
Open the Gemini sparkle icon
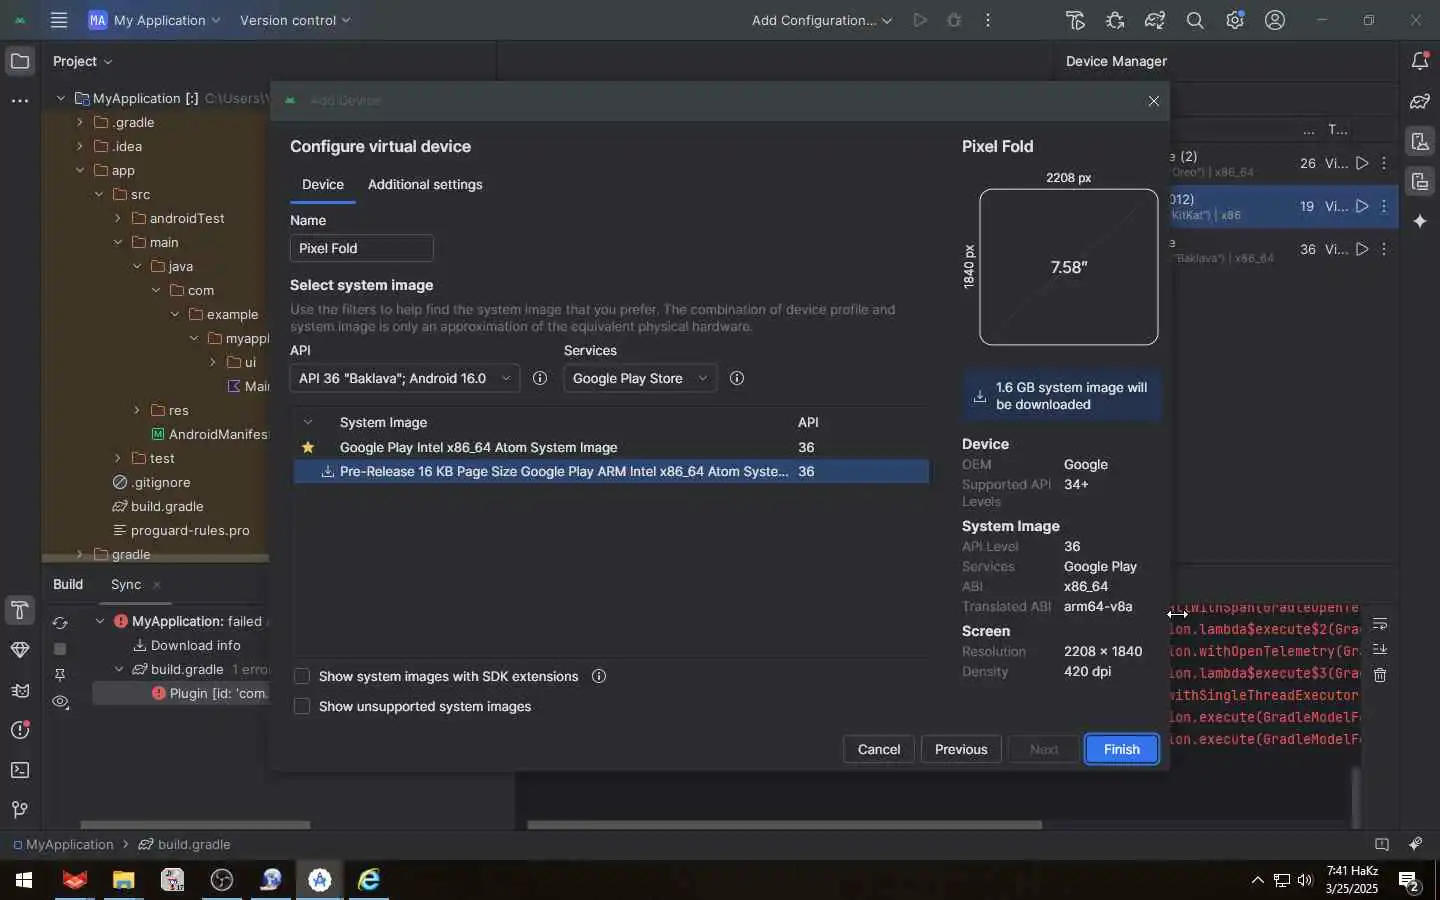(1420, 221)
